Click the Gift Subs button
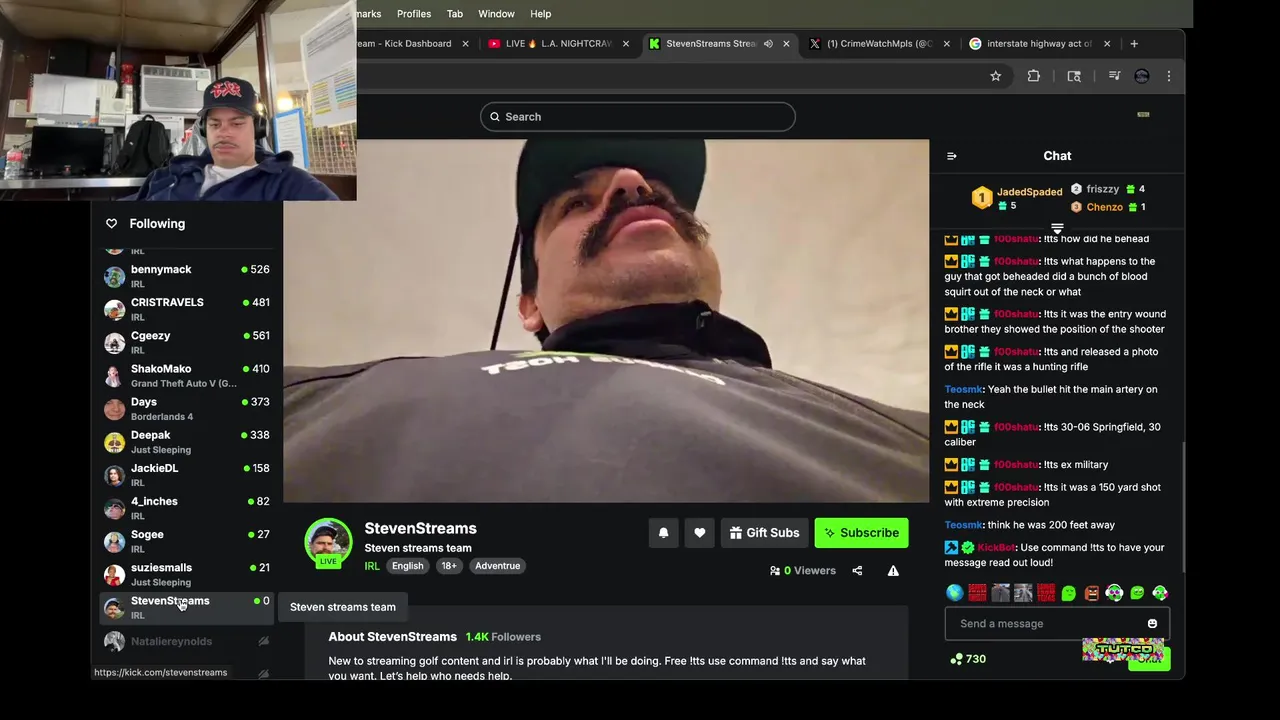This screenshot has height=720, width=1280. pos(764,533)
